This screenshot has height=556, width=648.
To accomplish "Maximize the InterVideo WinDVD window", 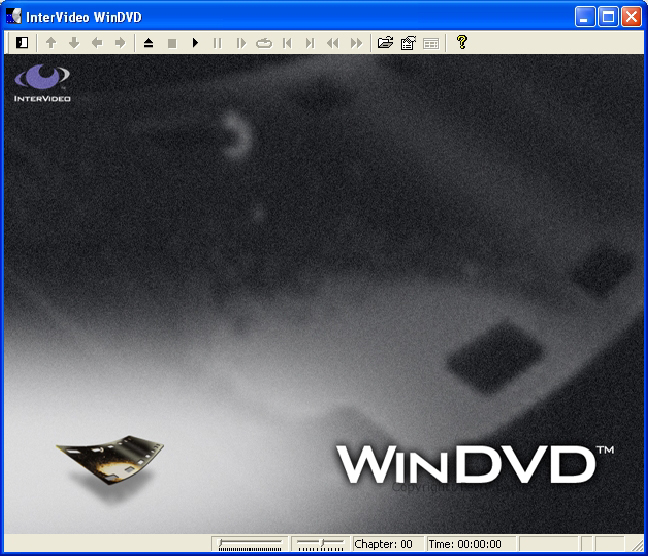I will pyautogui.click(x=608, y=17).
